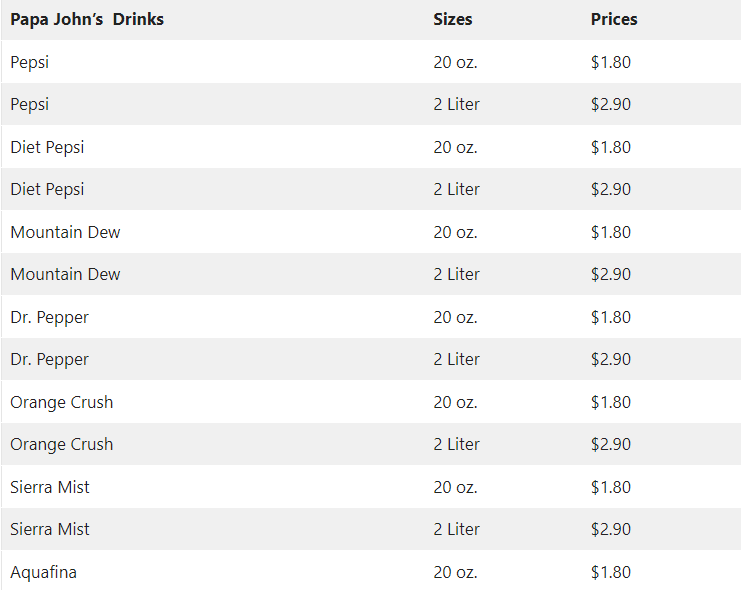Select the Diet Pepsi 2 Liter price $2.90
The width and height of the screenshot is (741, 590).
[611, 189]
